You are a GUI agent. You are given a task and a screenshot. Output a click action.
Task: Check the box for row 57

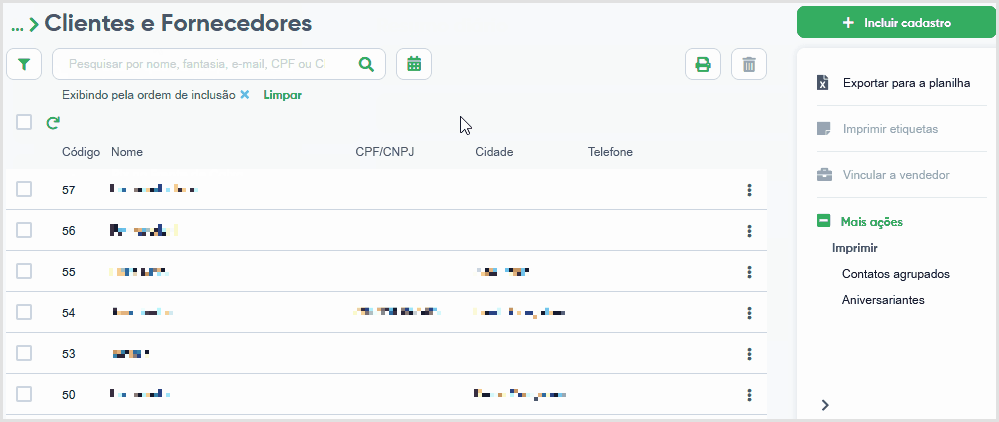pyautogui.click(x=24, y=189)
